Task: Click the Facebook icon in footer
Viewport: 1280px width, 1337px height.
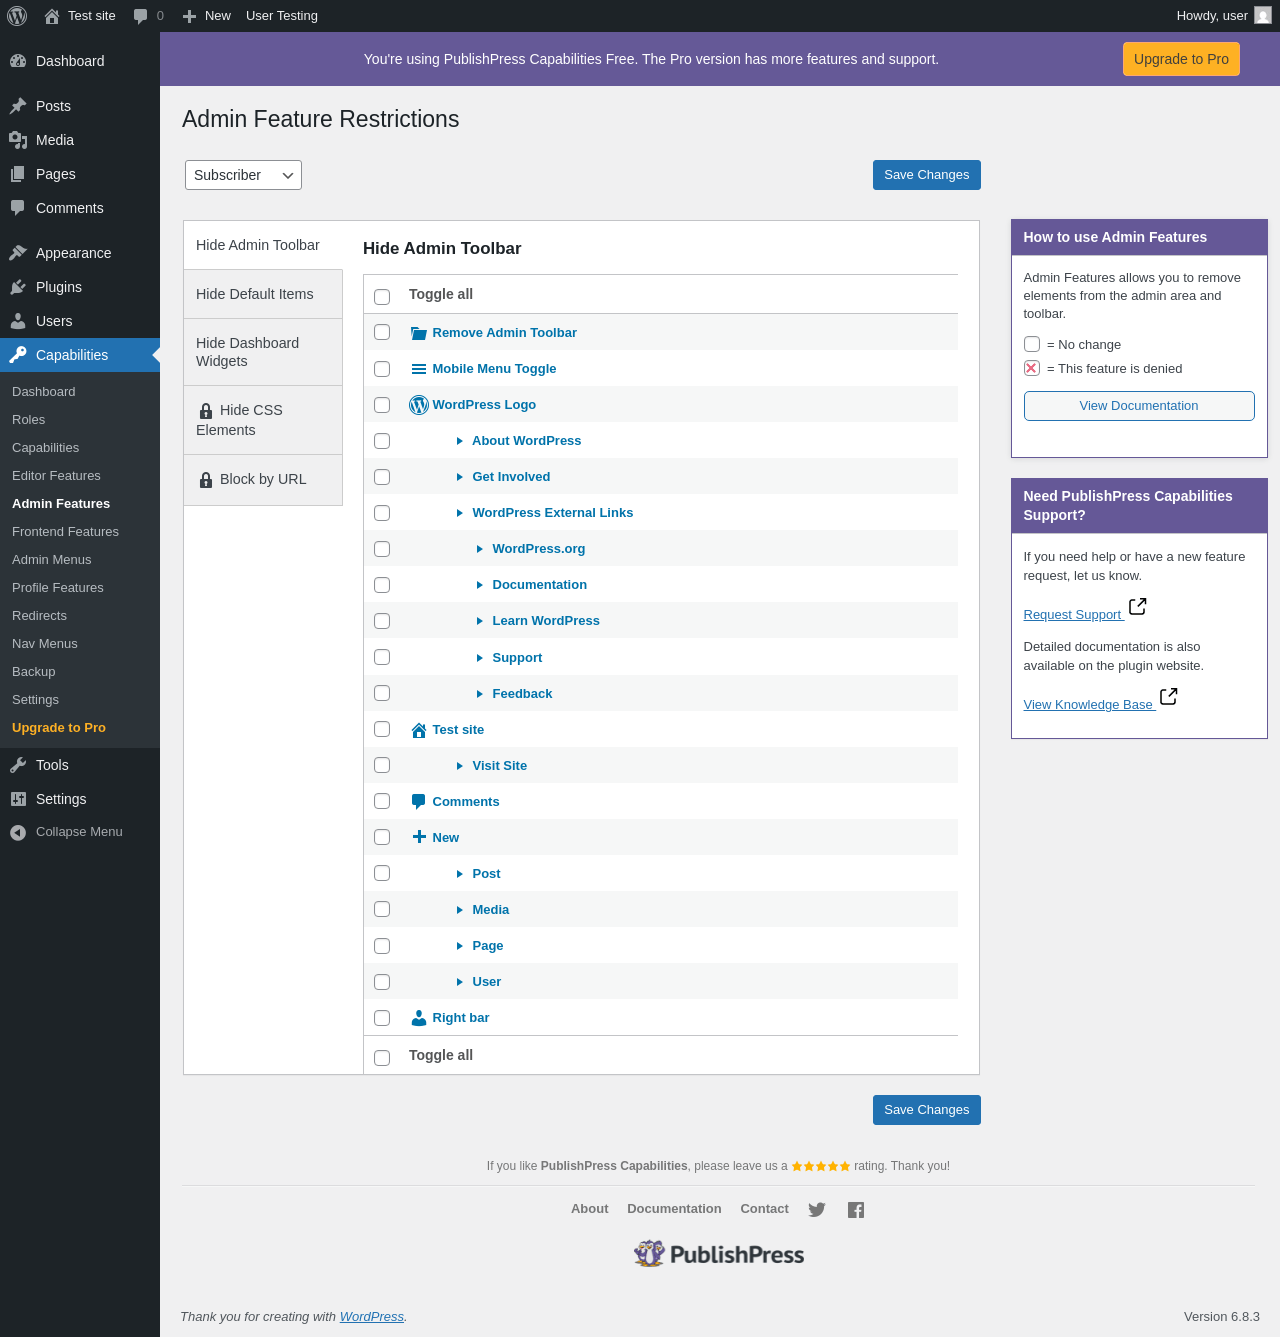Action: pyautogui.click(x=856, y=1210)
